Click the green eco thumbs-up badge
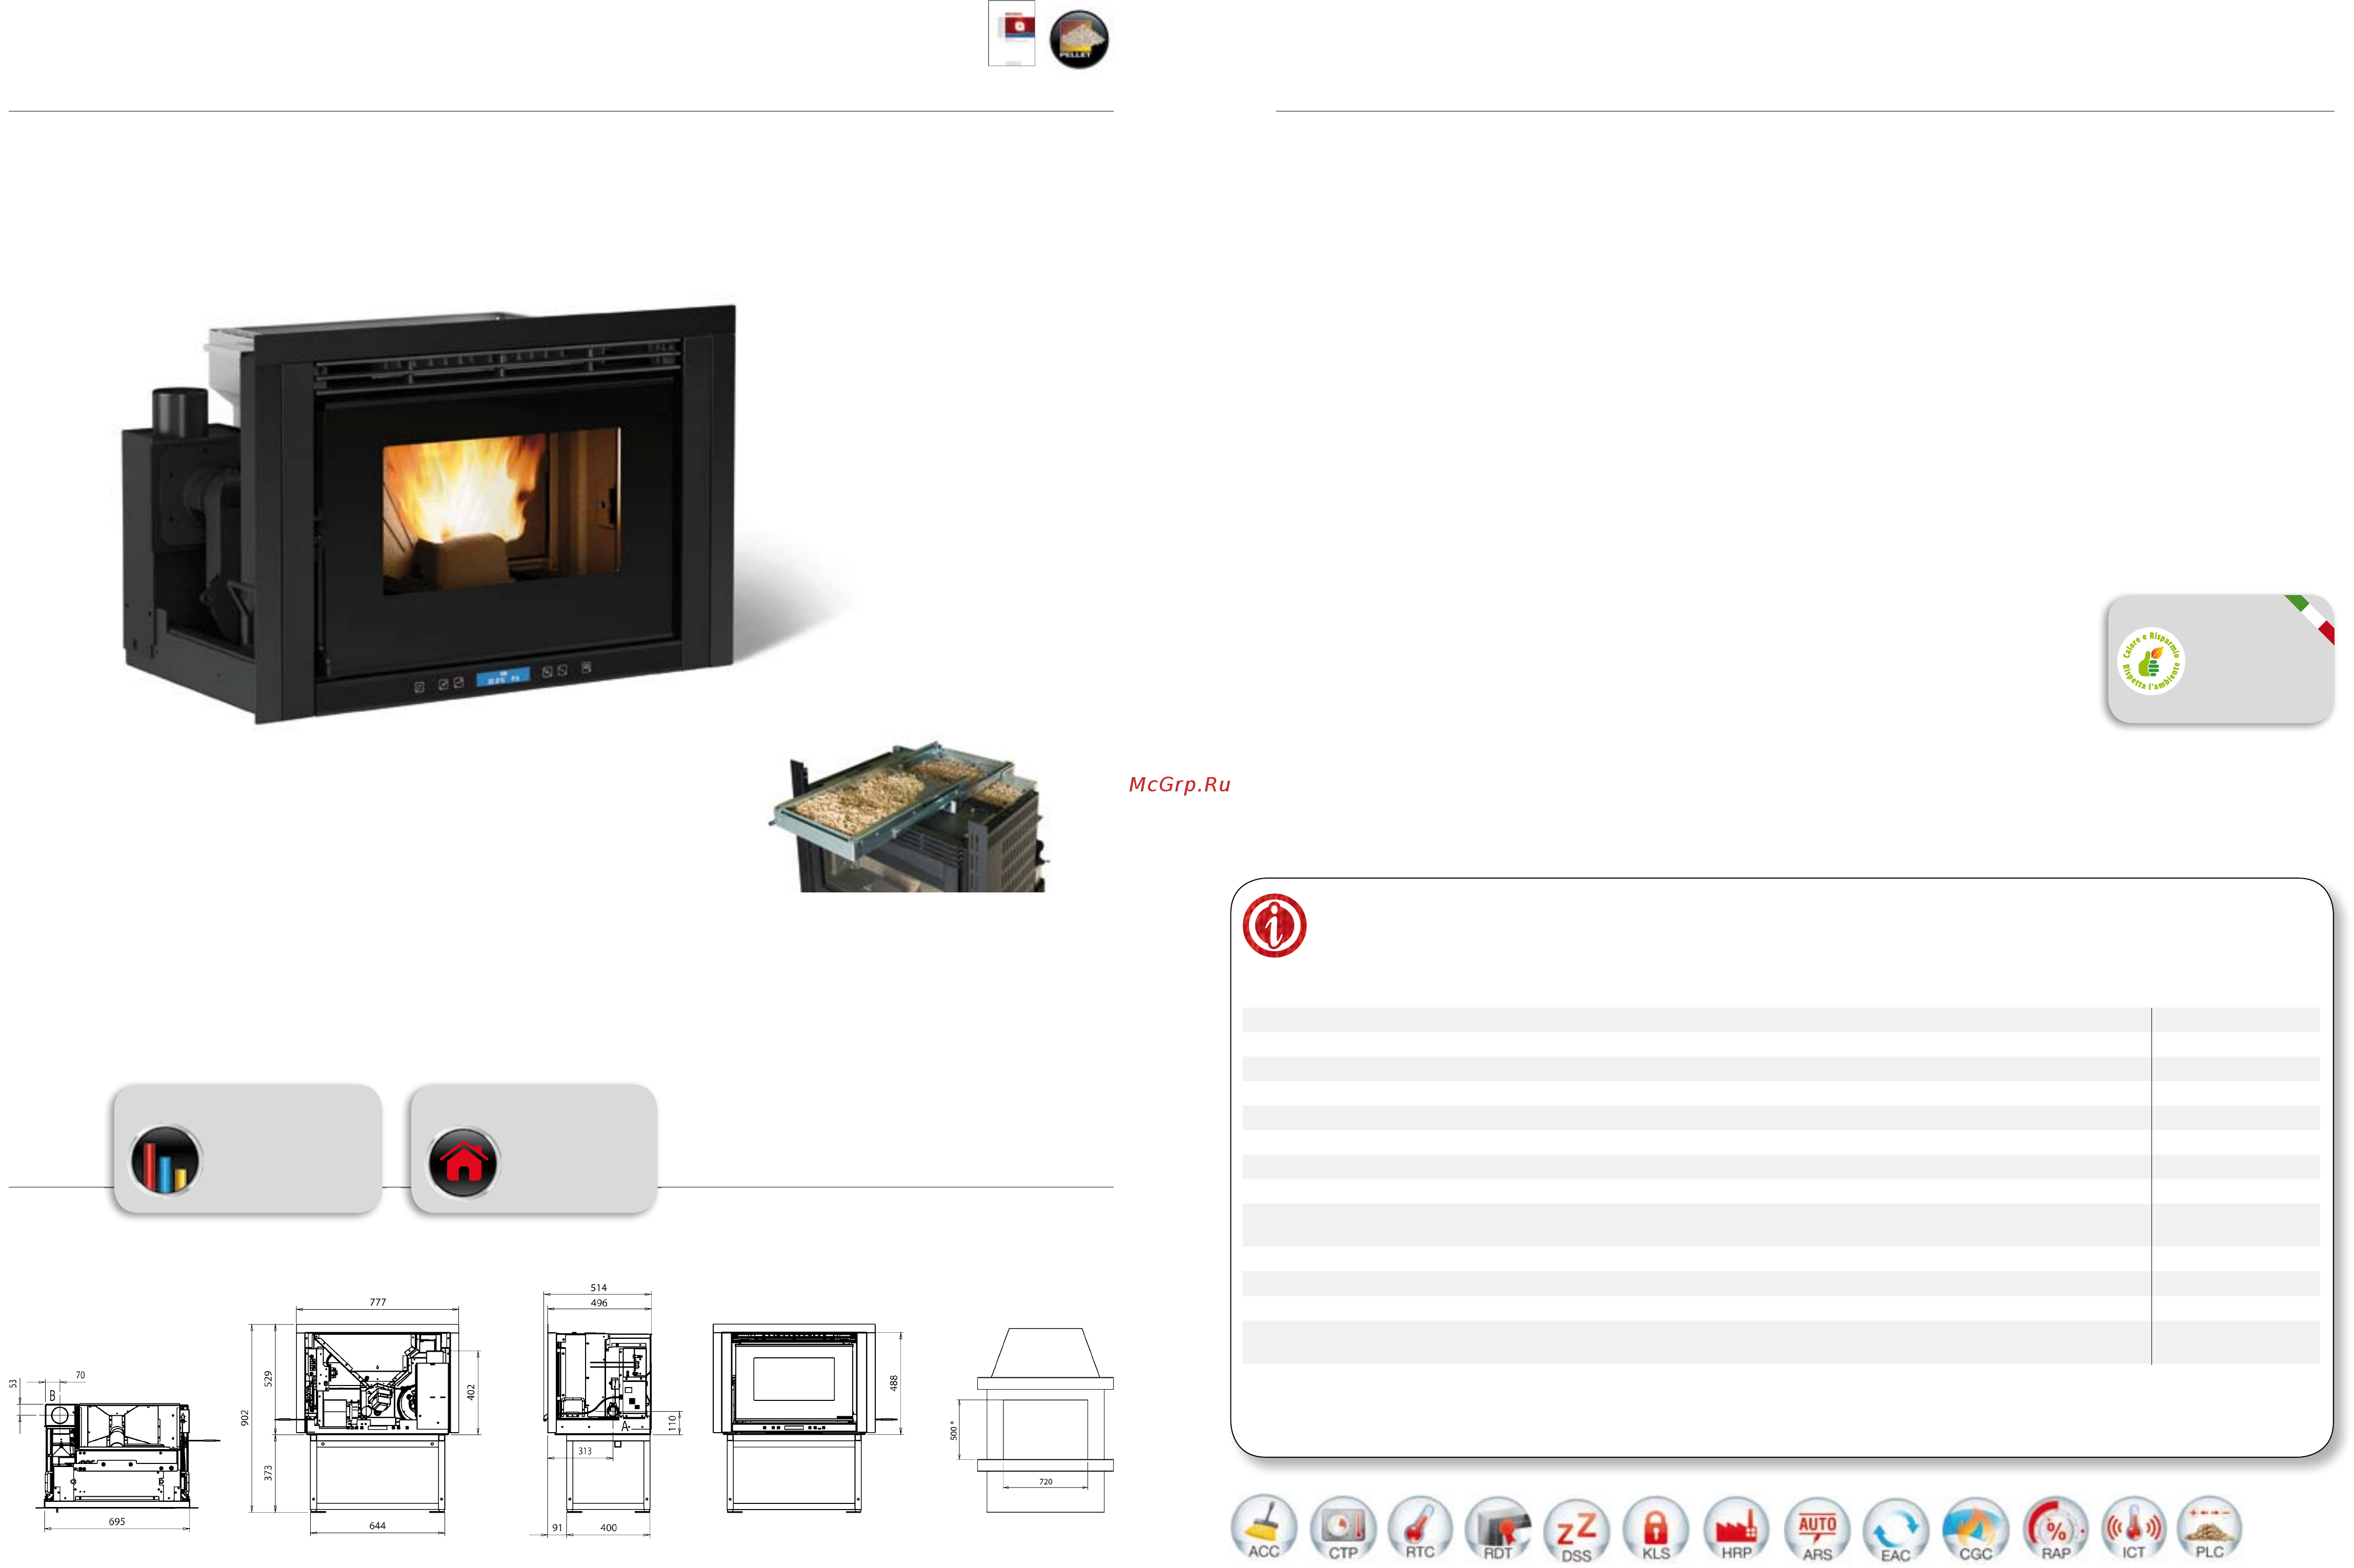 click(x=2151, y=661)
